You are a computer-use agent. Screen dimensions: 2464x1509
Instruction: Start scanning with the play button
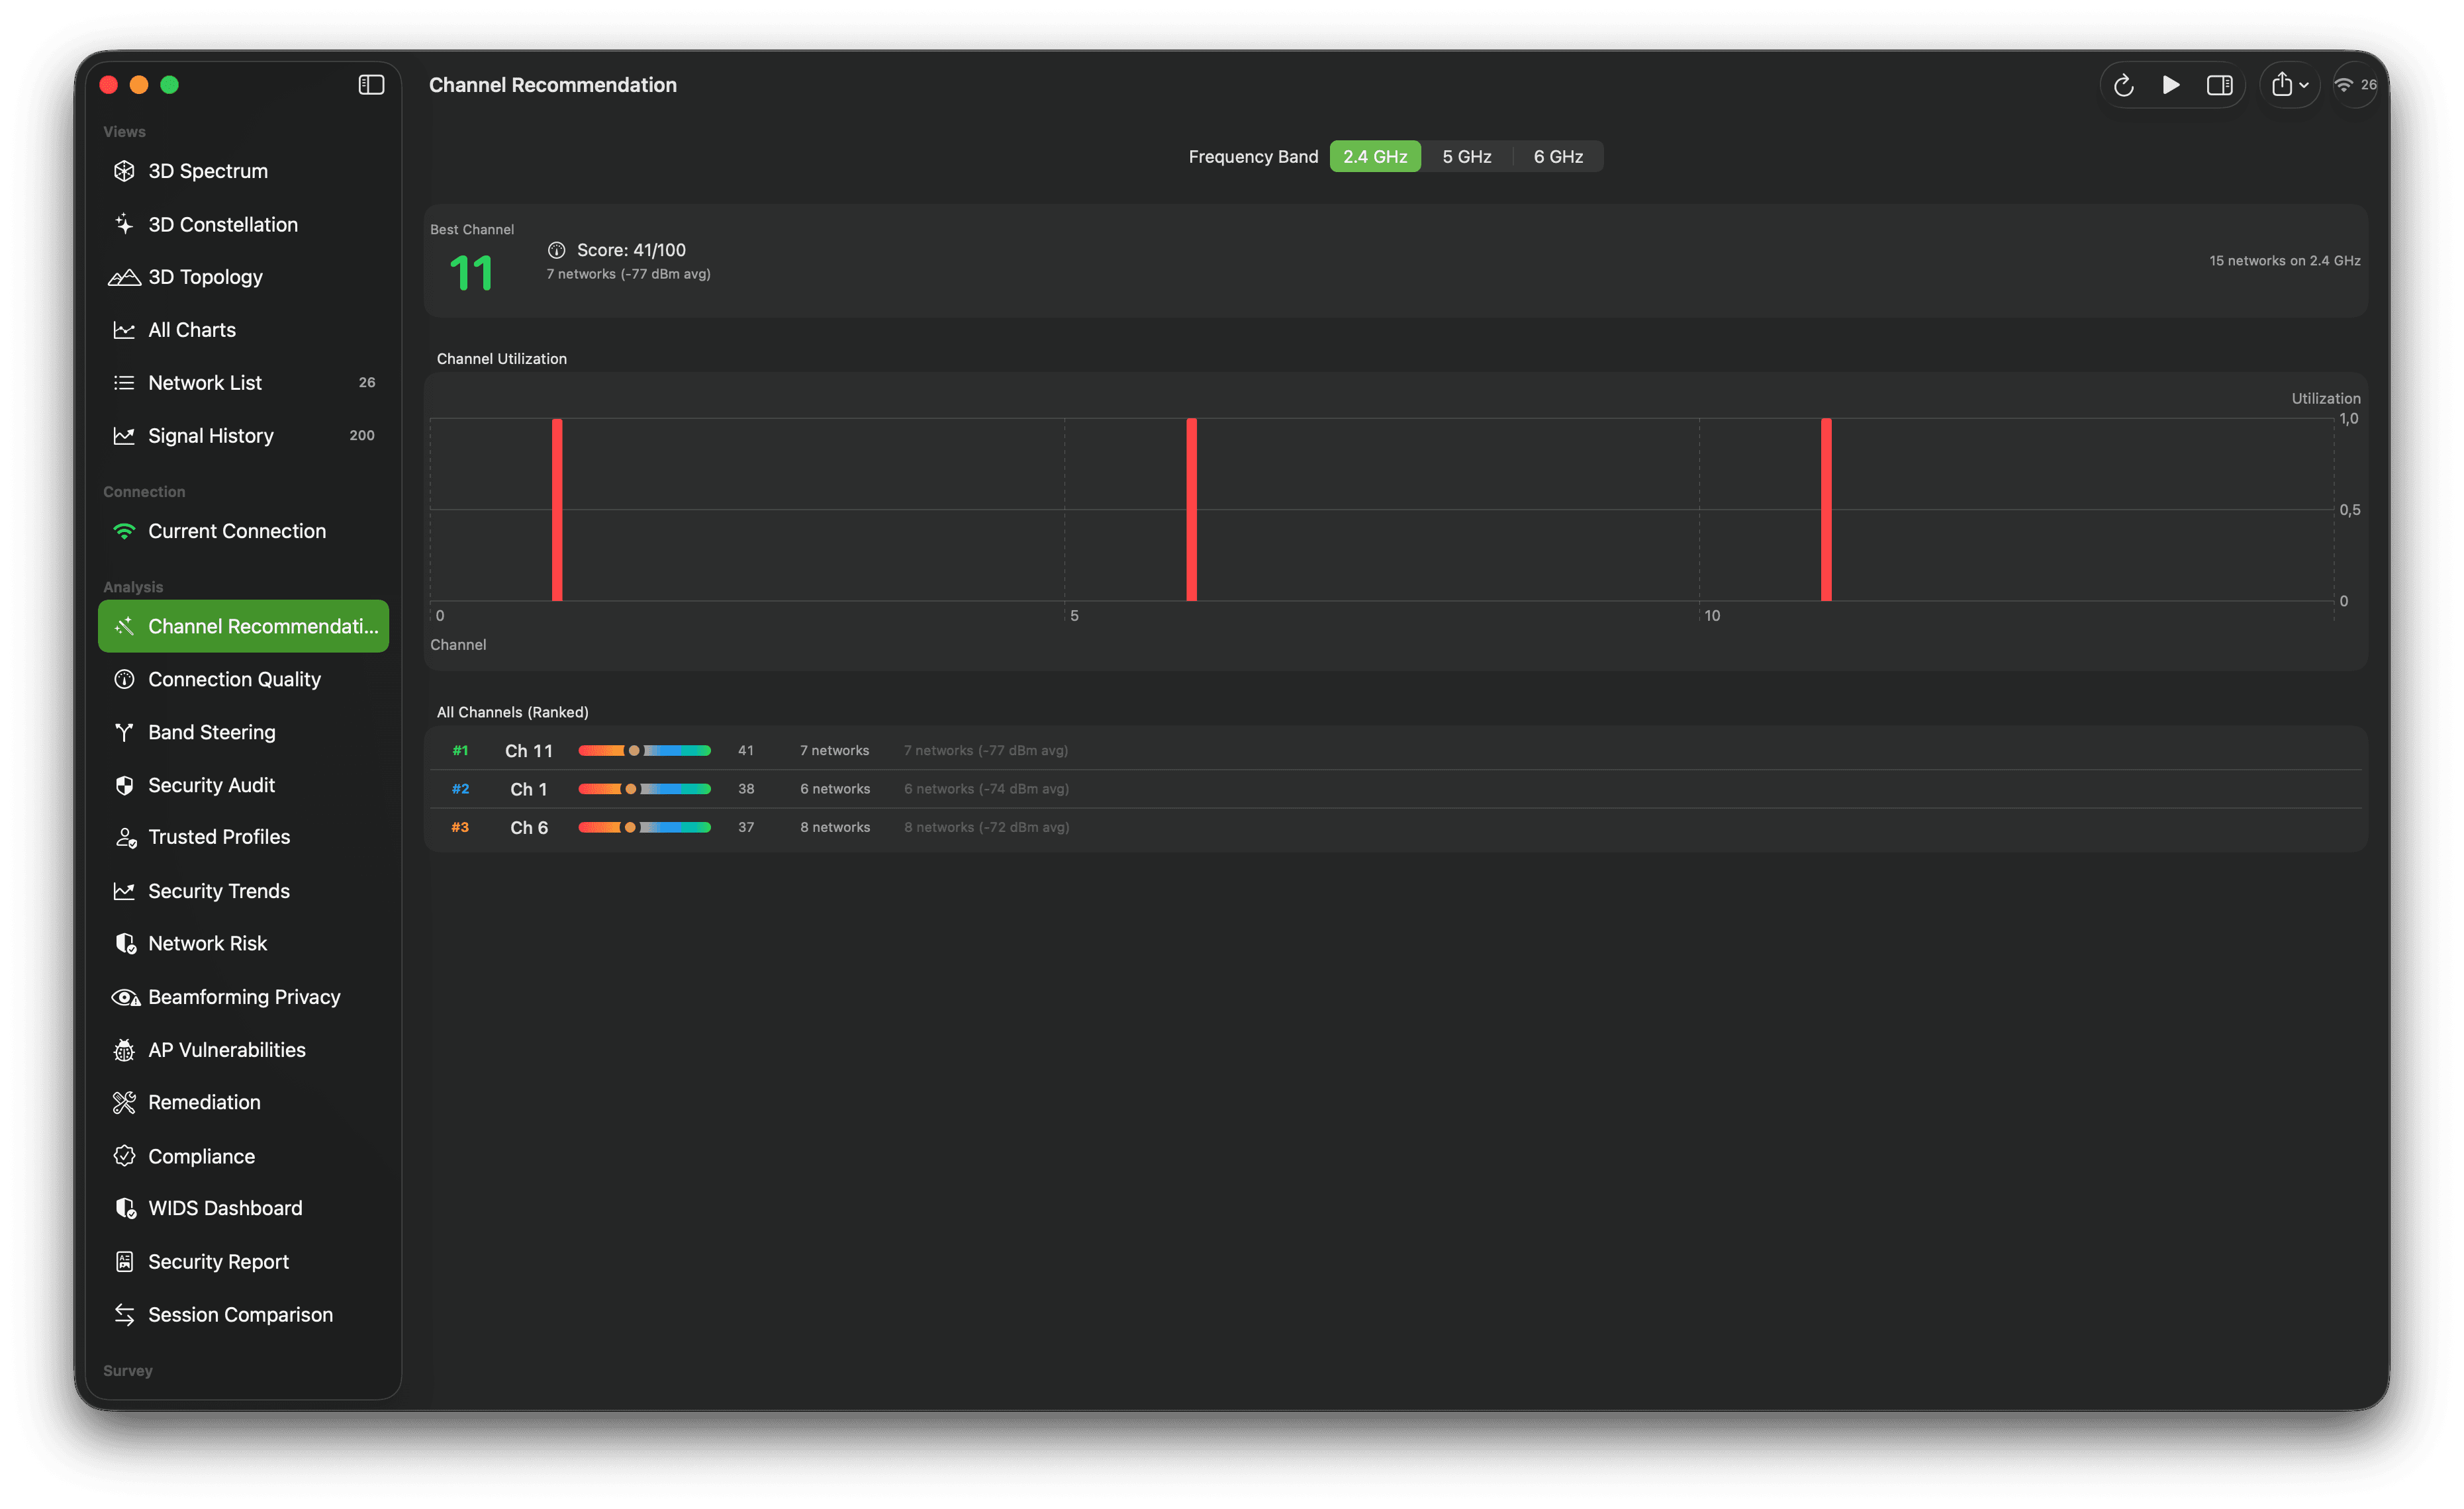click(x=2171, y=85)
